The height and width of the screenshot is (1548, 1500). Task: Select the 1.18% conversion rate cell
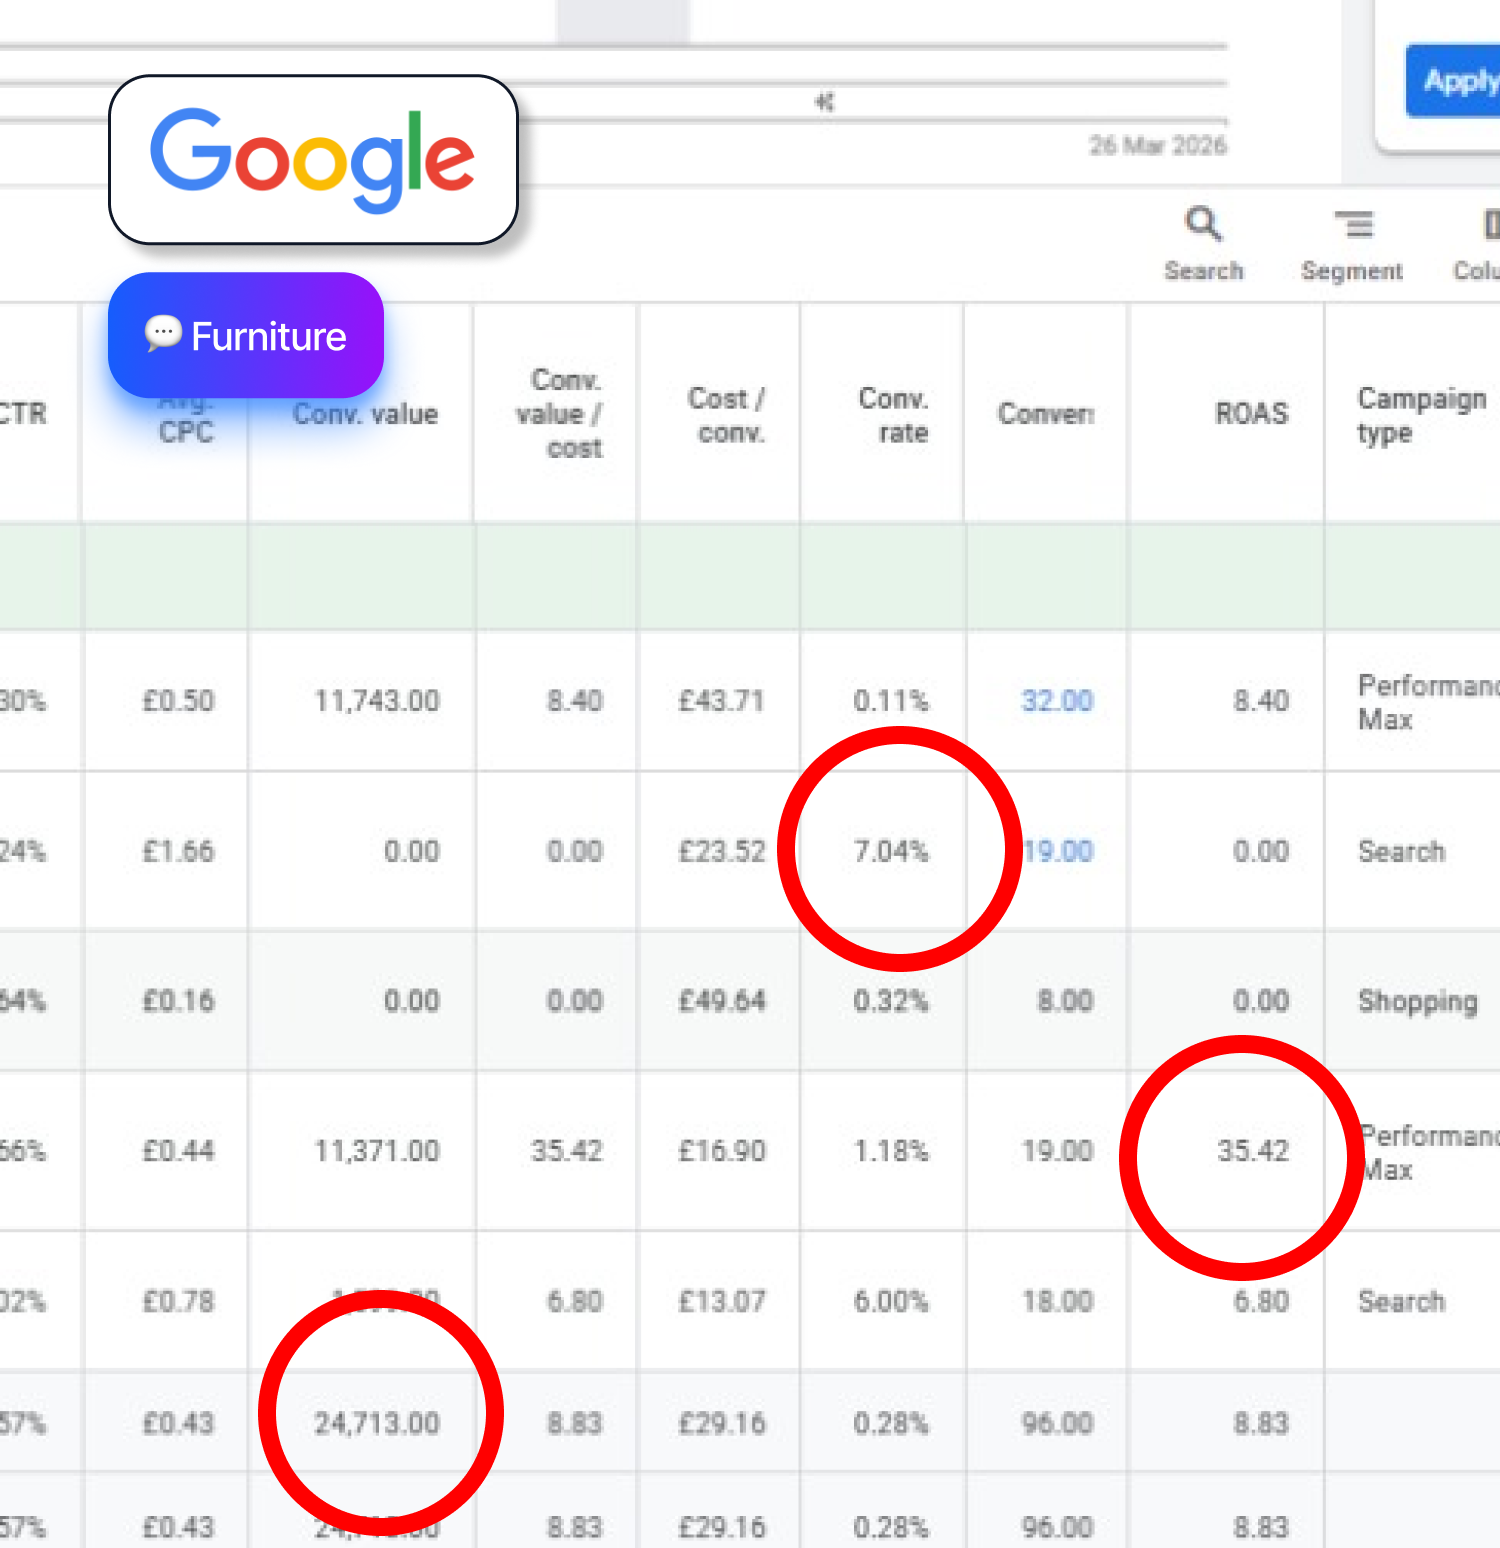pyautogui.click(x=891, y=1151)
